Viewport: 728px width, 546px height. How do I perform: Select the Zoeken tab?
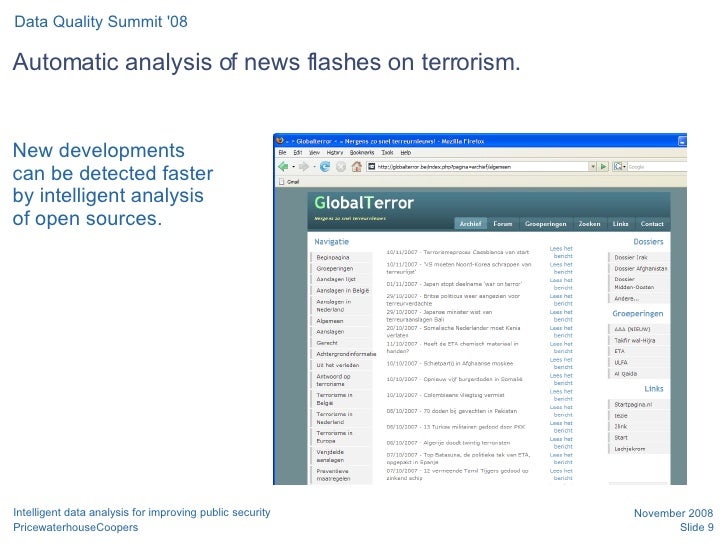point(589,224)
